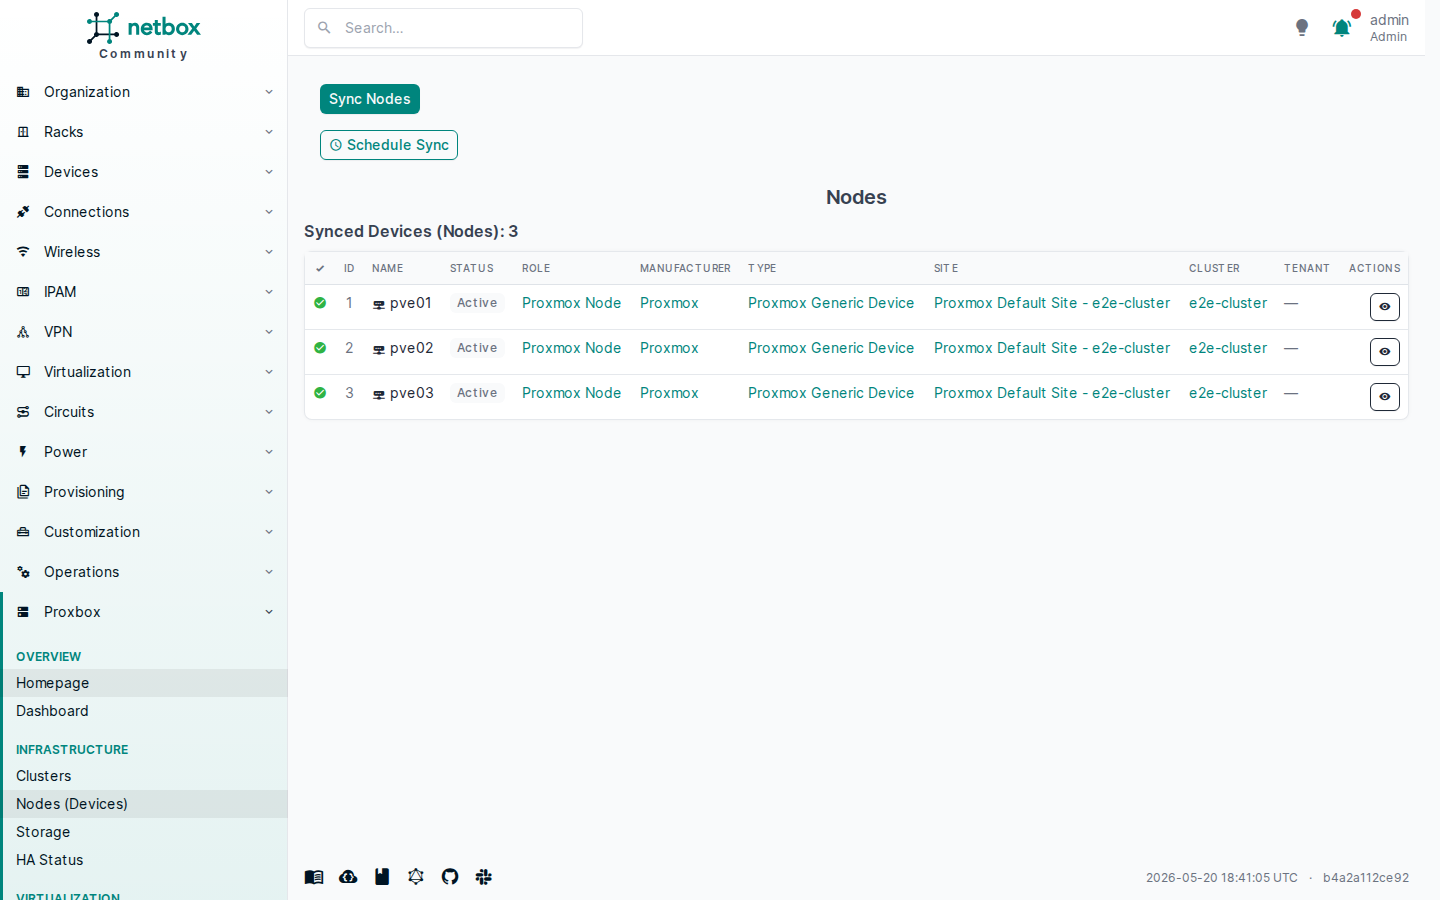Viewport: 1440px width, 900px height.
Task: Click the checkmark column header in Nodes table
Action: point(320,268)
